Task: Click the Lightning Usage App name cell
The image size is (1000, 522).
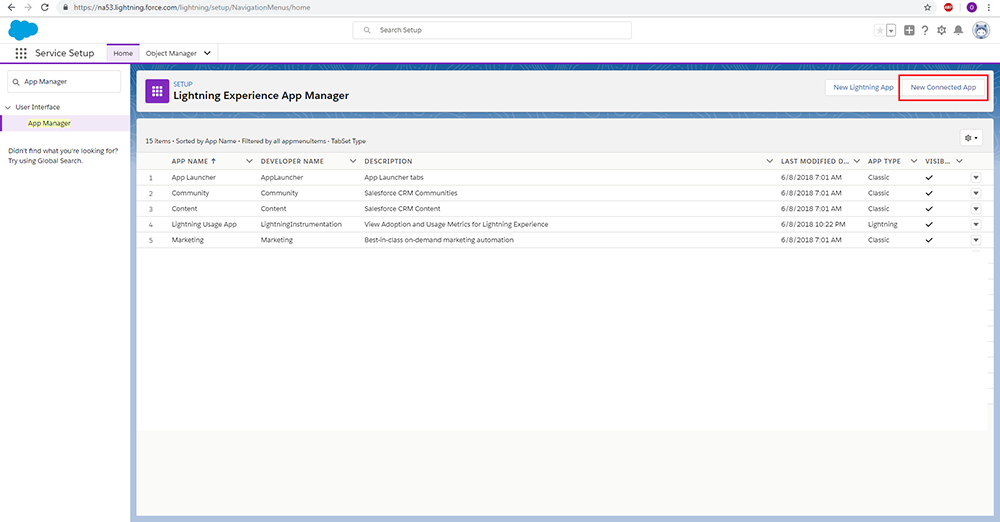Action: coord(204,225)
